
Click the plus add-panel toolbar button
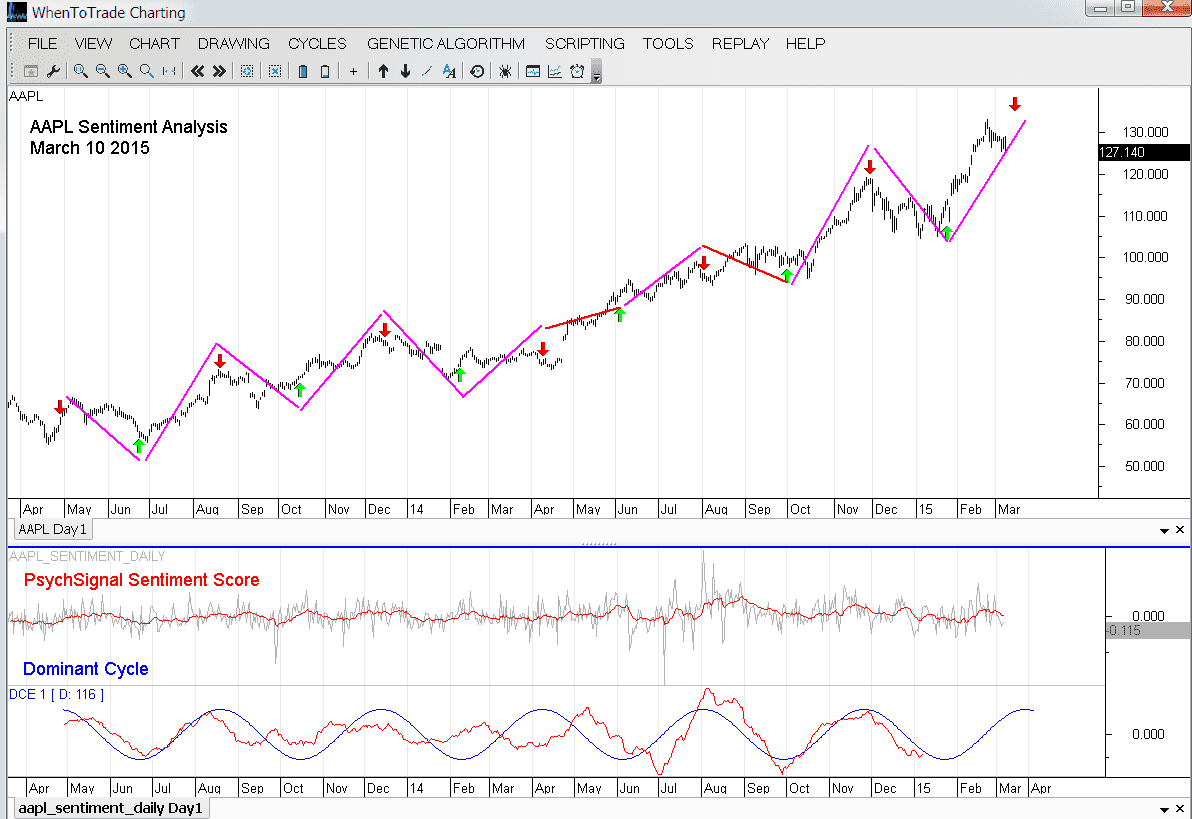coord(353,70)
